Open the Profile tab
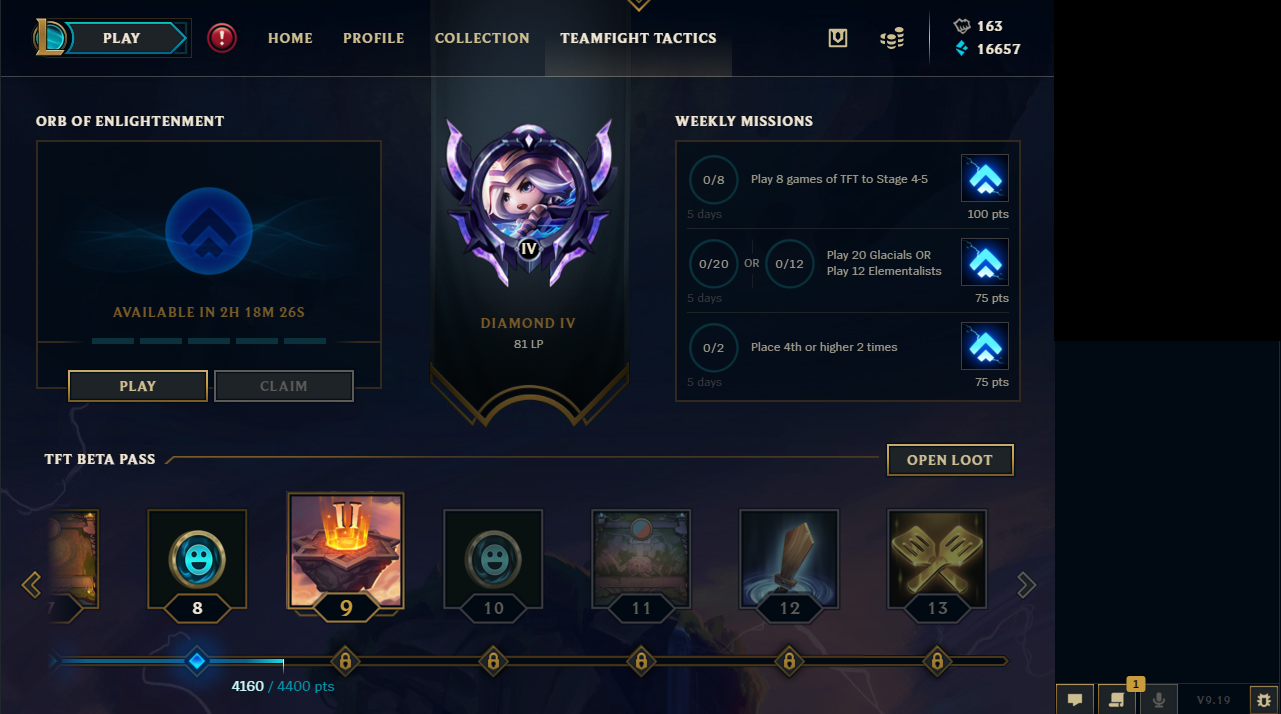 pos(374,38)
